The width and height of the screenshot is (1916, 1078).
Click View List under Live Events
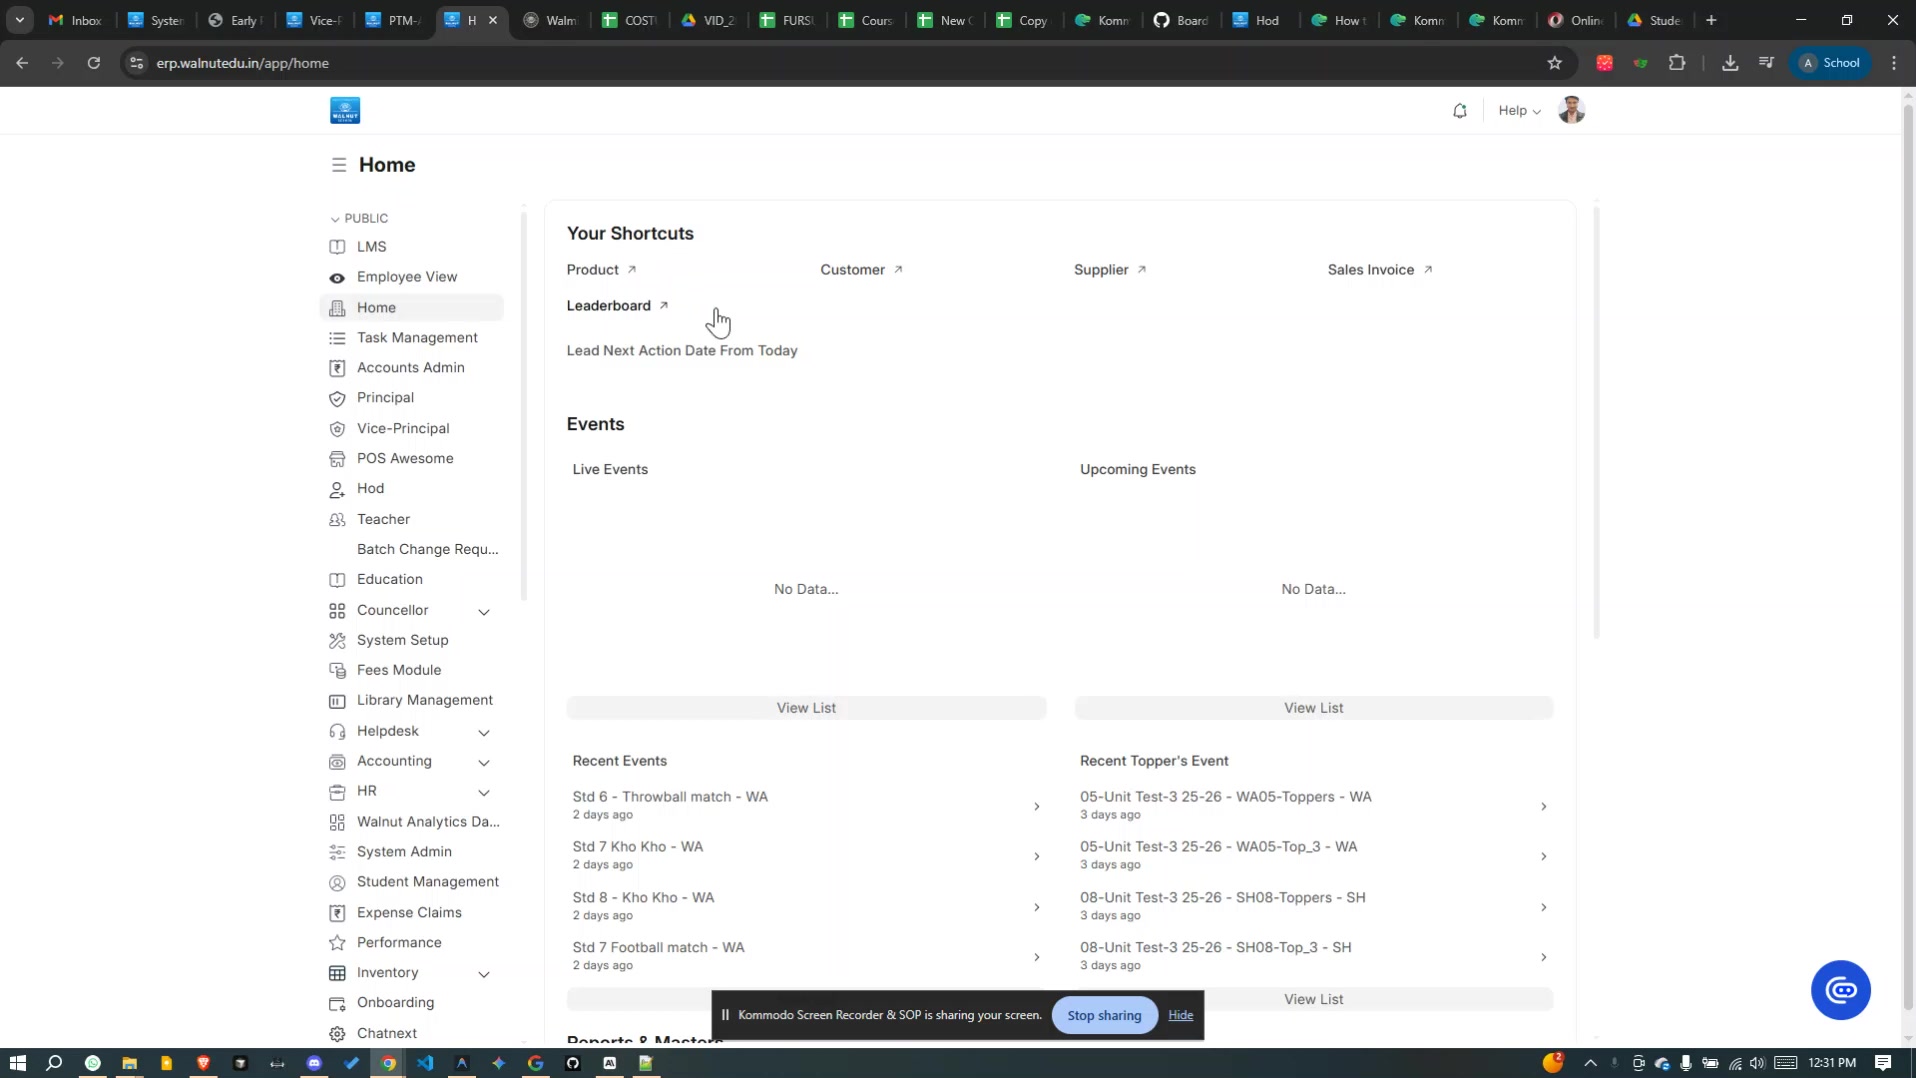point(805,708)
